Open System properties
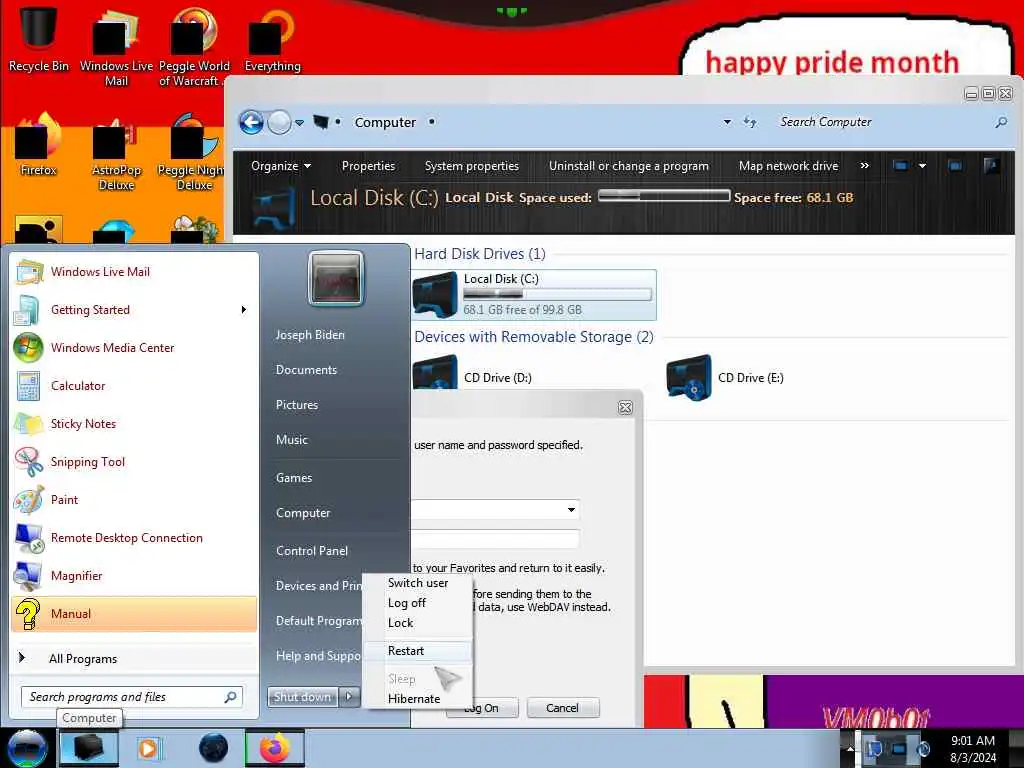Viewport: 1024px width, 768px height. (x=472, y=166)
